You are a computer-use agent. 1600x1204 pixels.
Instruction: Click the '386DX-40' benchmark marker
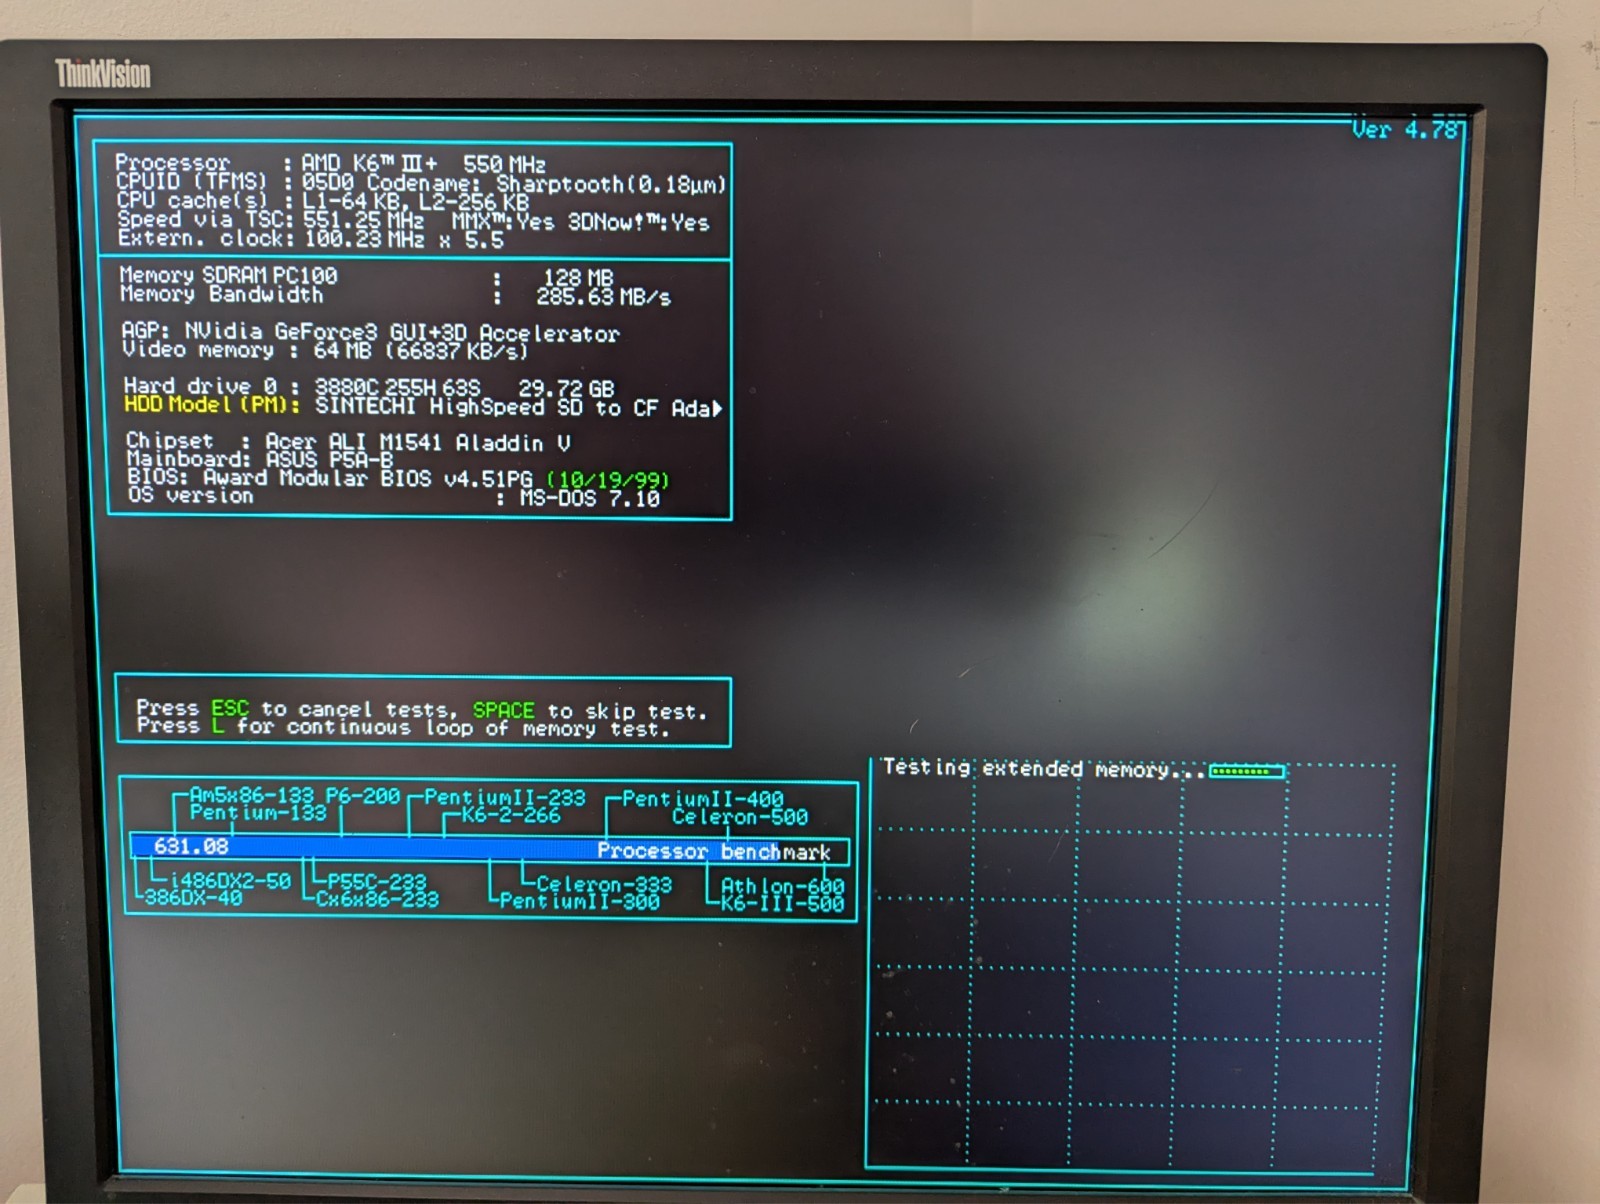[x=194, y=897]
